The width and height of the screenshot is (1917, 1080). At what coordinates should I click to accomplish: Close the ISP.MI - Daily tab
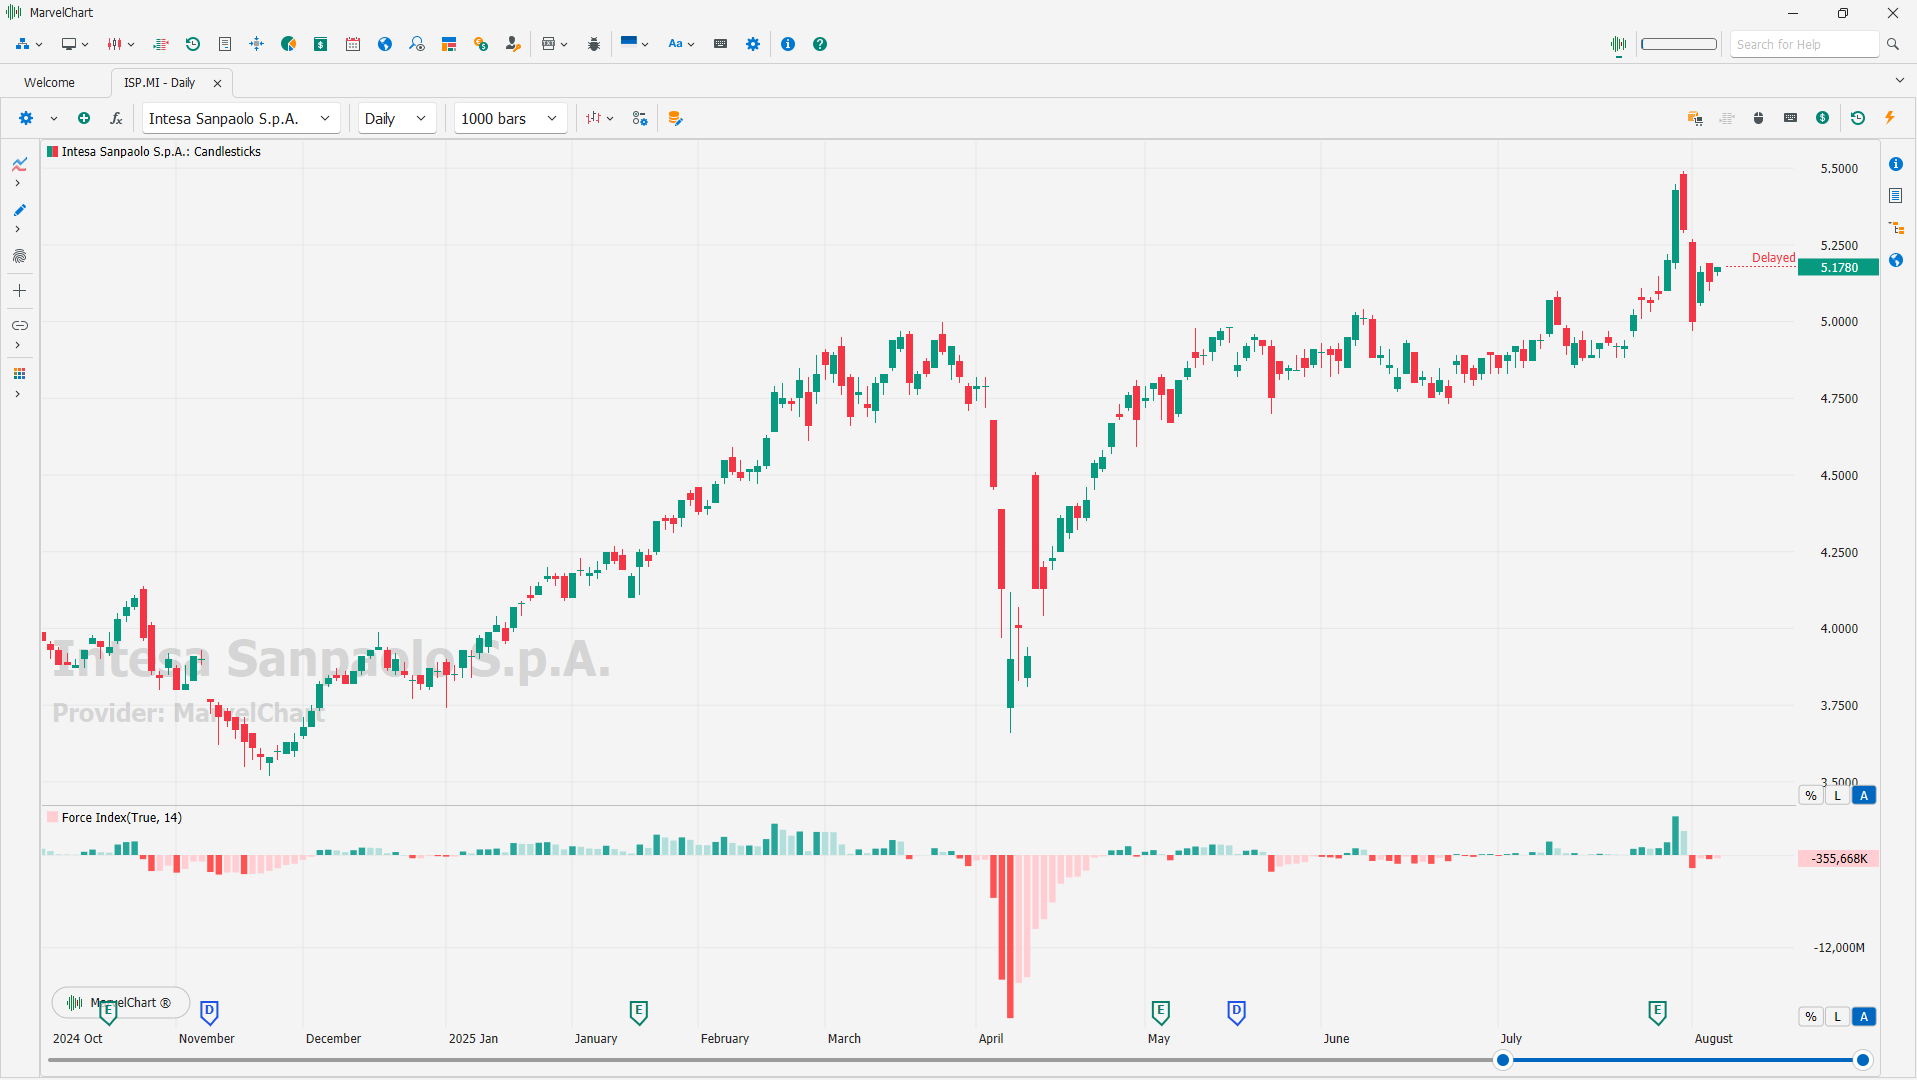click(217, 83)
